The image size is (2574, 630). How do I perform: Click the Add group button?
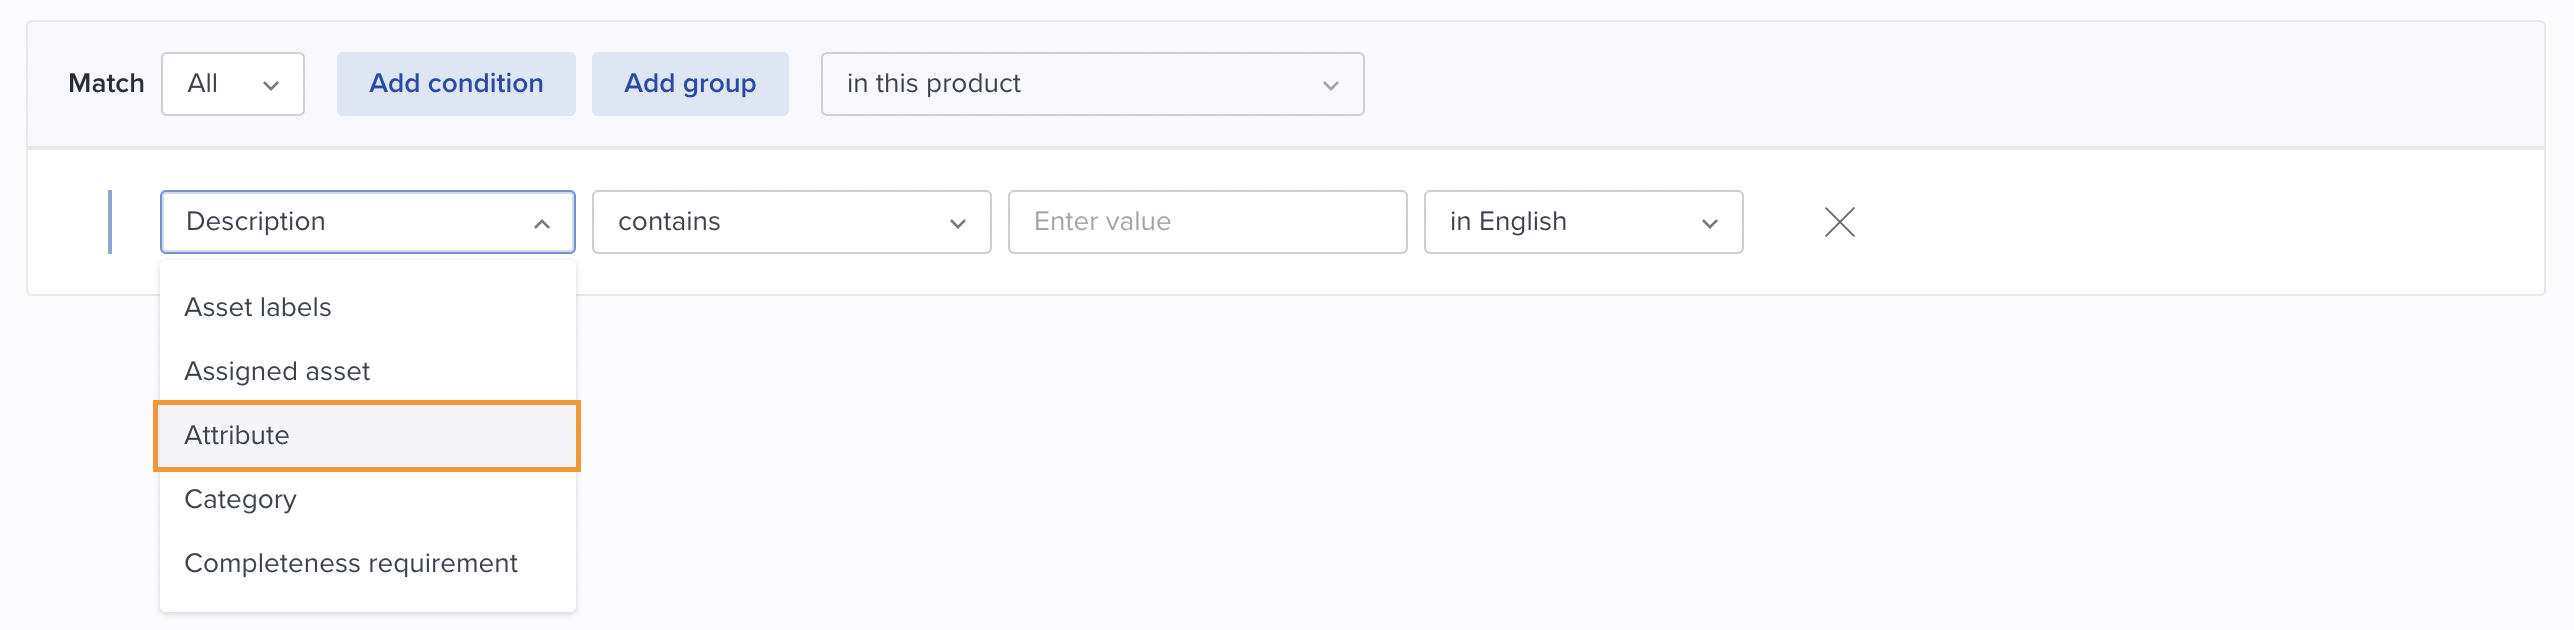(x=690, y=84)
